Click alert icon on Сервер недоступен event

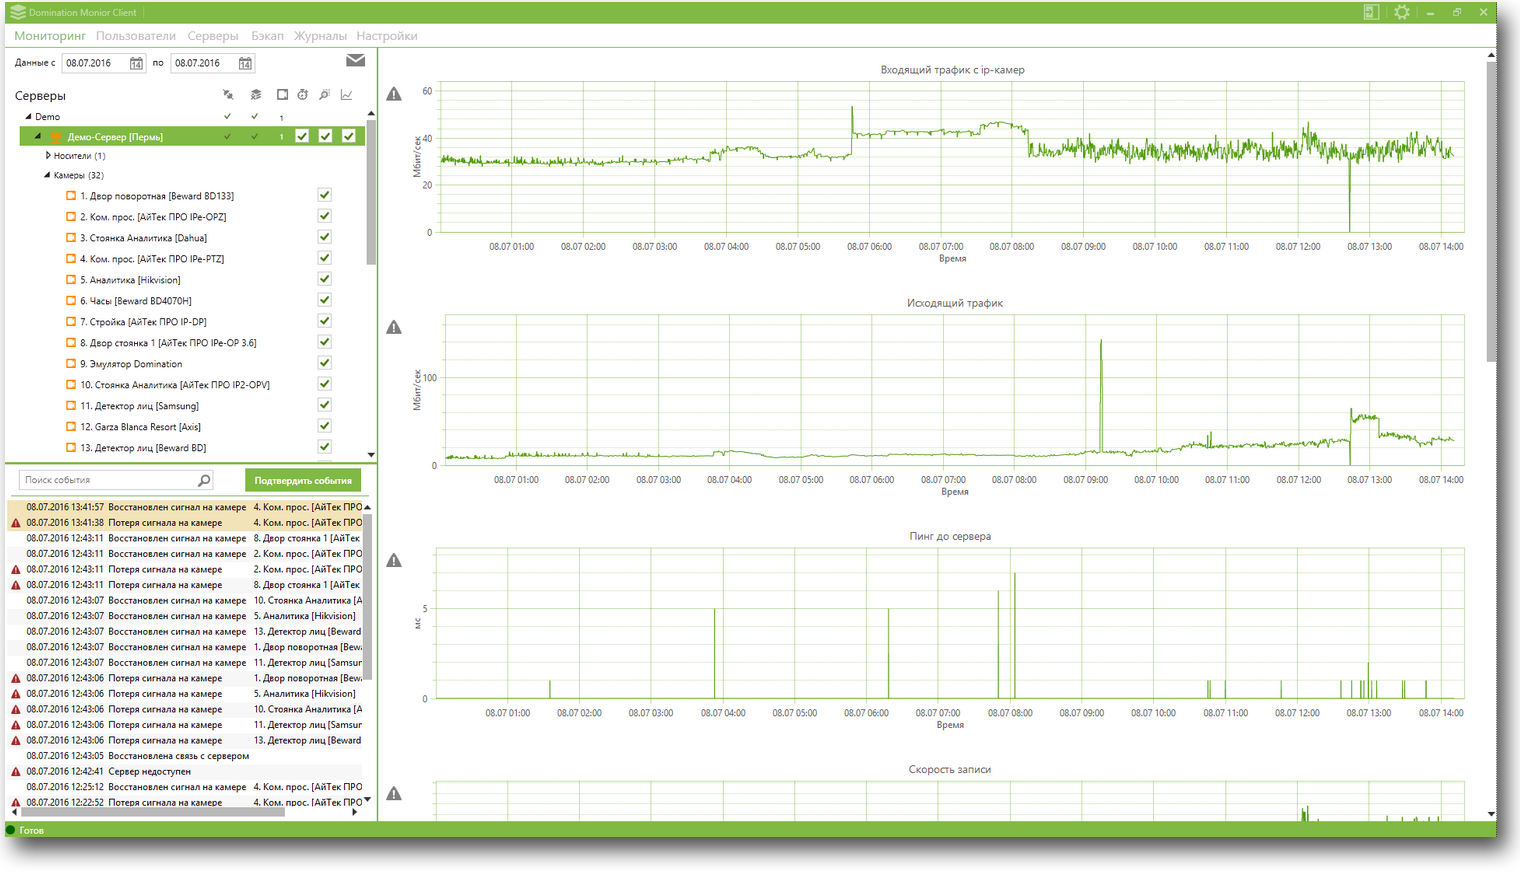click(16, 772)
